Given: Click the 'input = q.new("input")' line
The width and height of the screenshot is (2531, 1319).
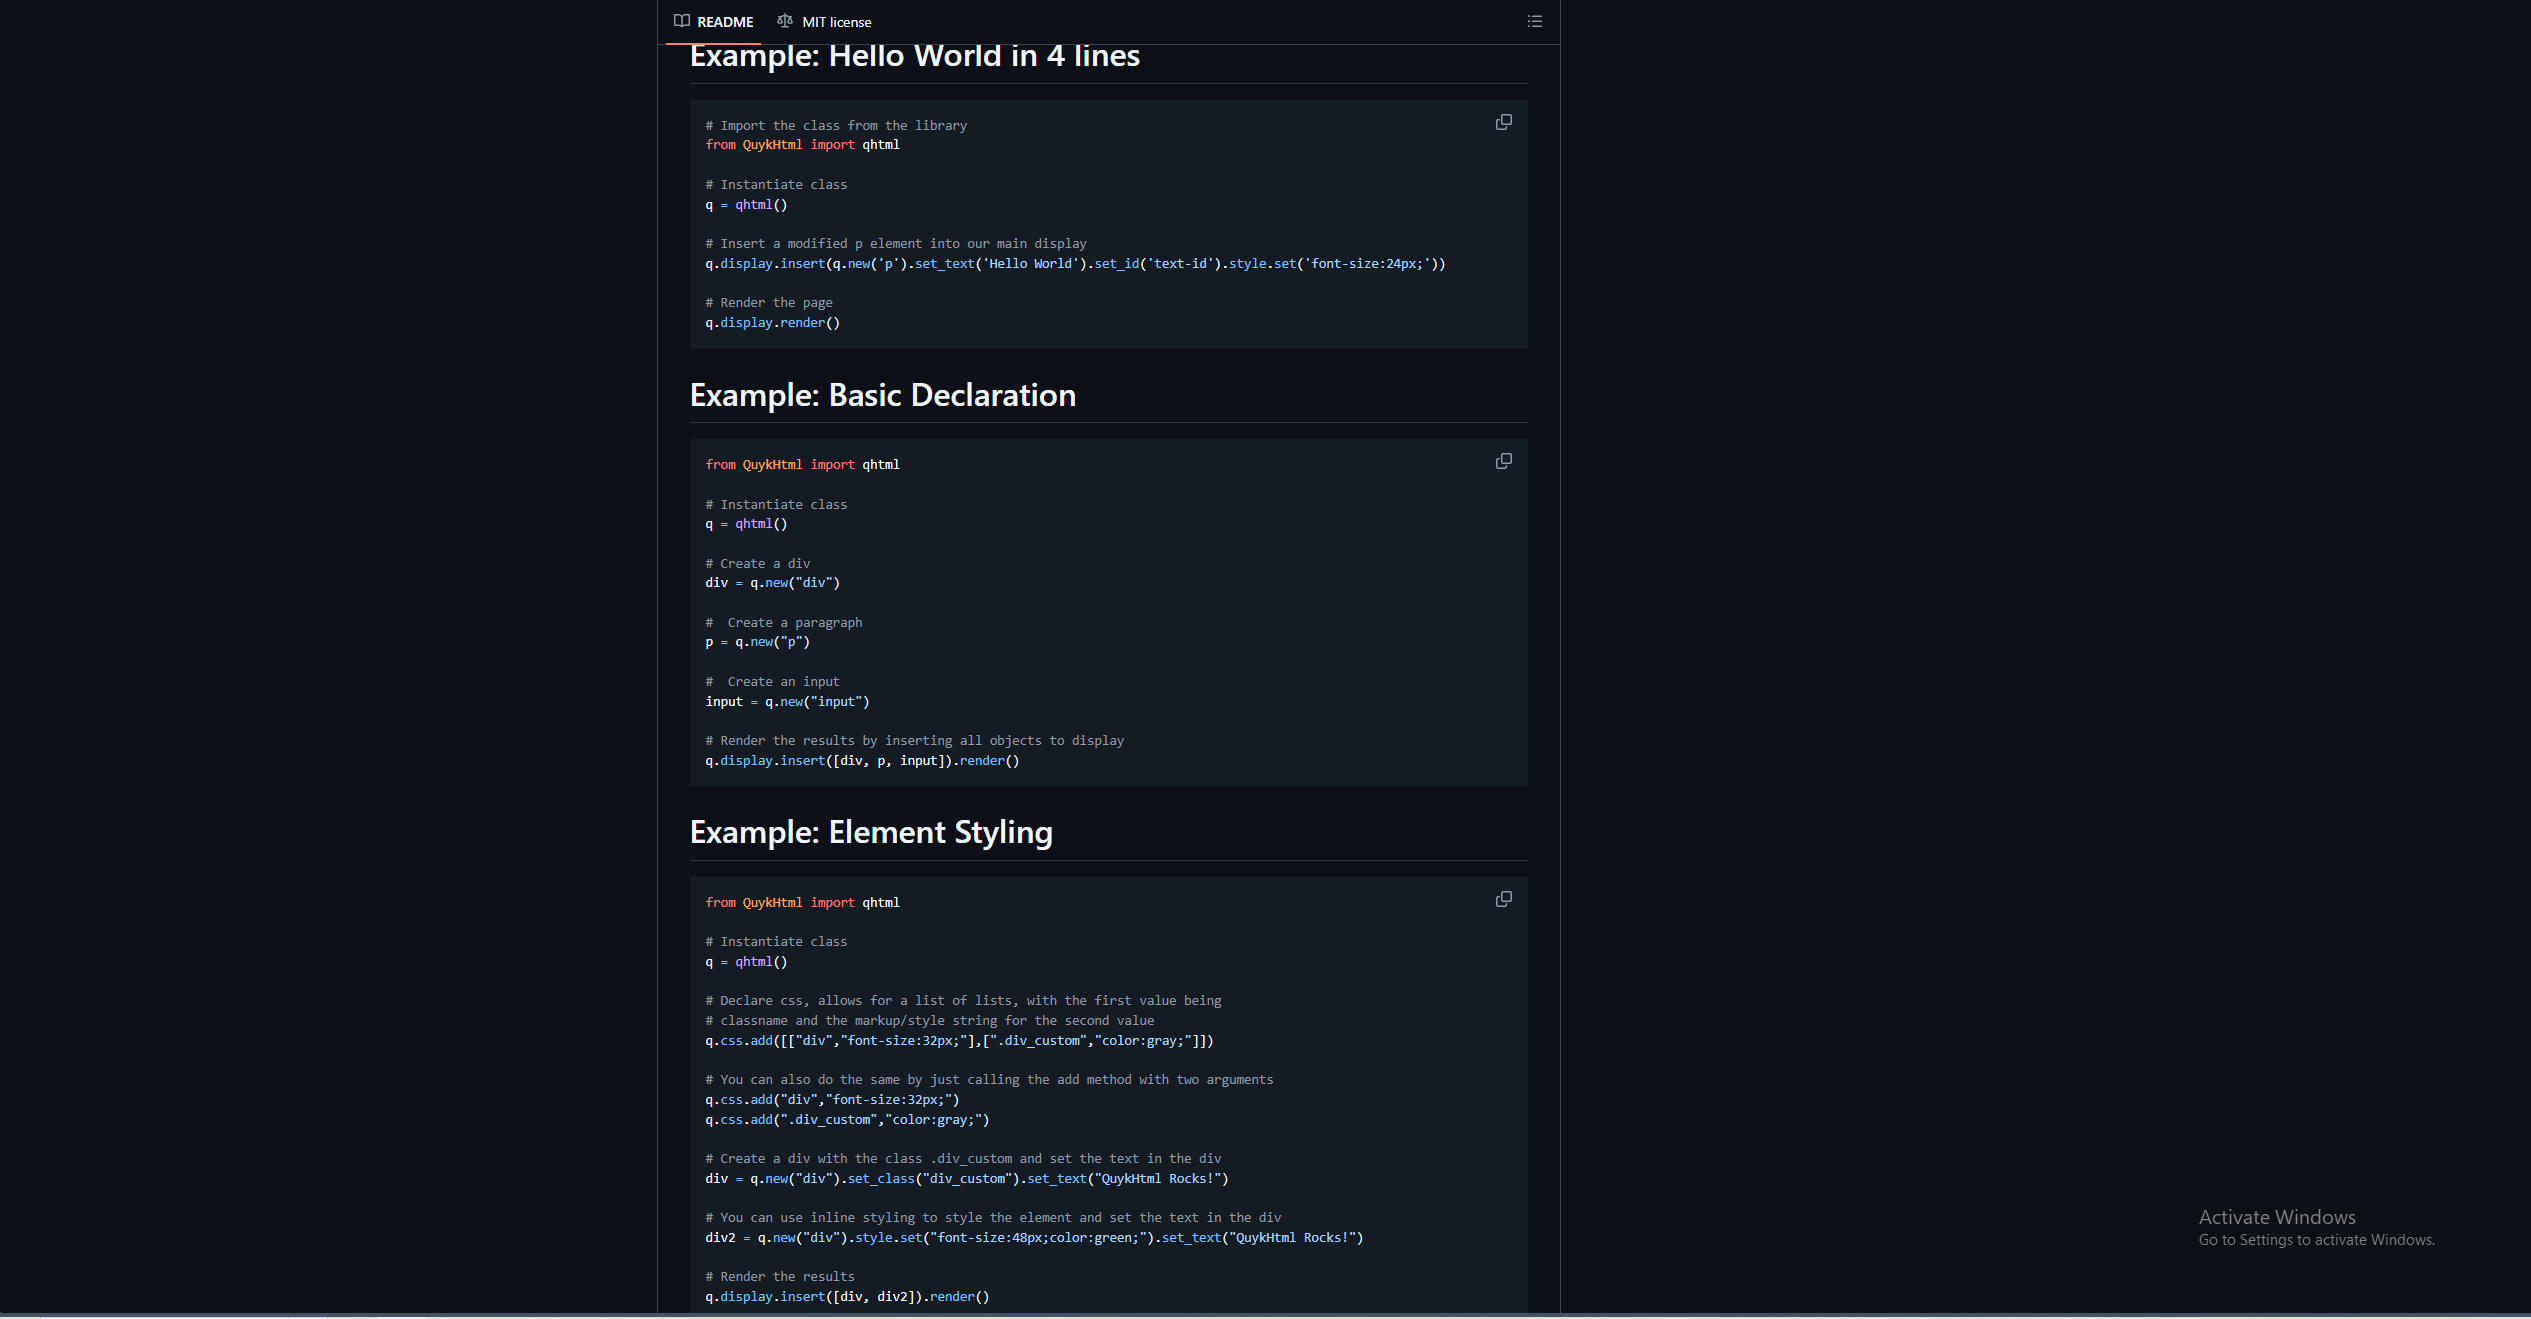Looking at the screenshot, I should 787,702.
